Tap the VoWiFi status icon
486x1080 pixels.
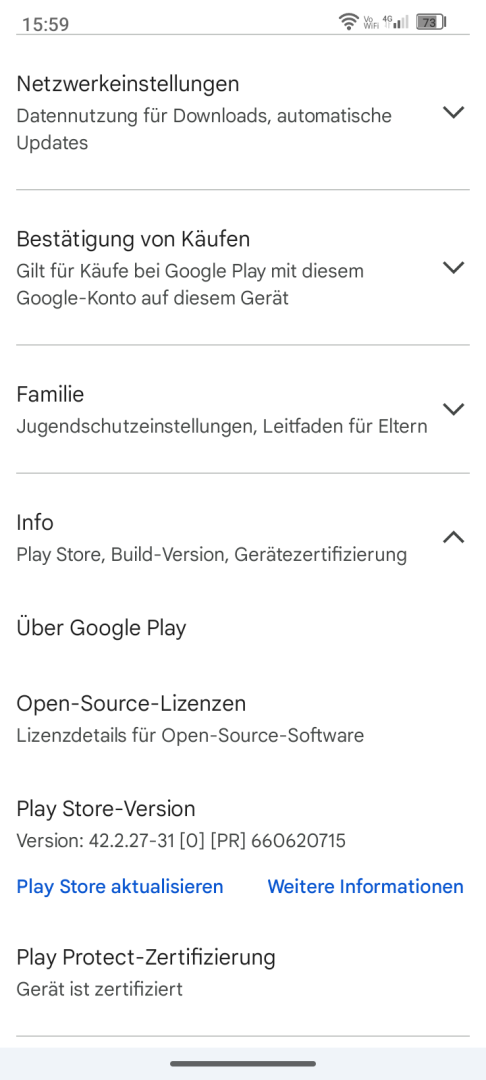(370, 22)
